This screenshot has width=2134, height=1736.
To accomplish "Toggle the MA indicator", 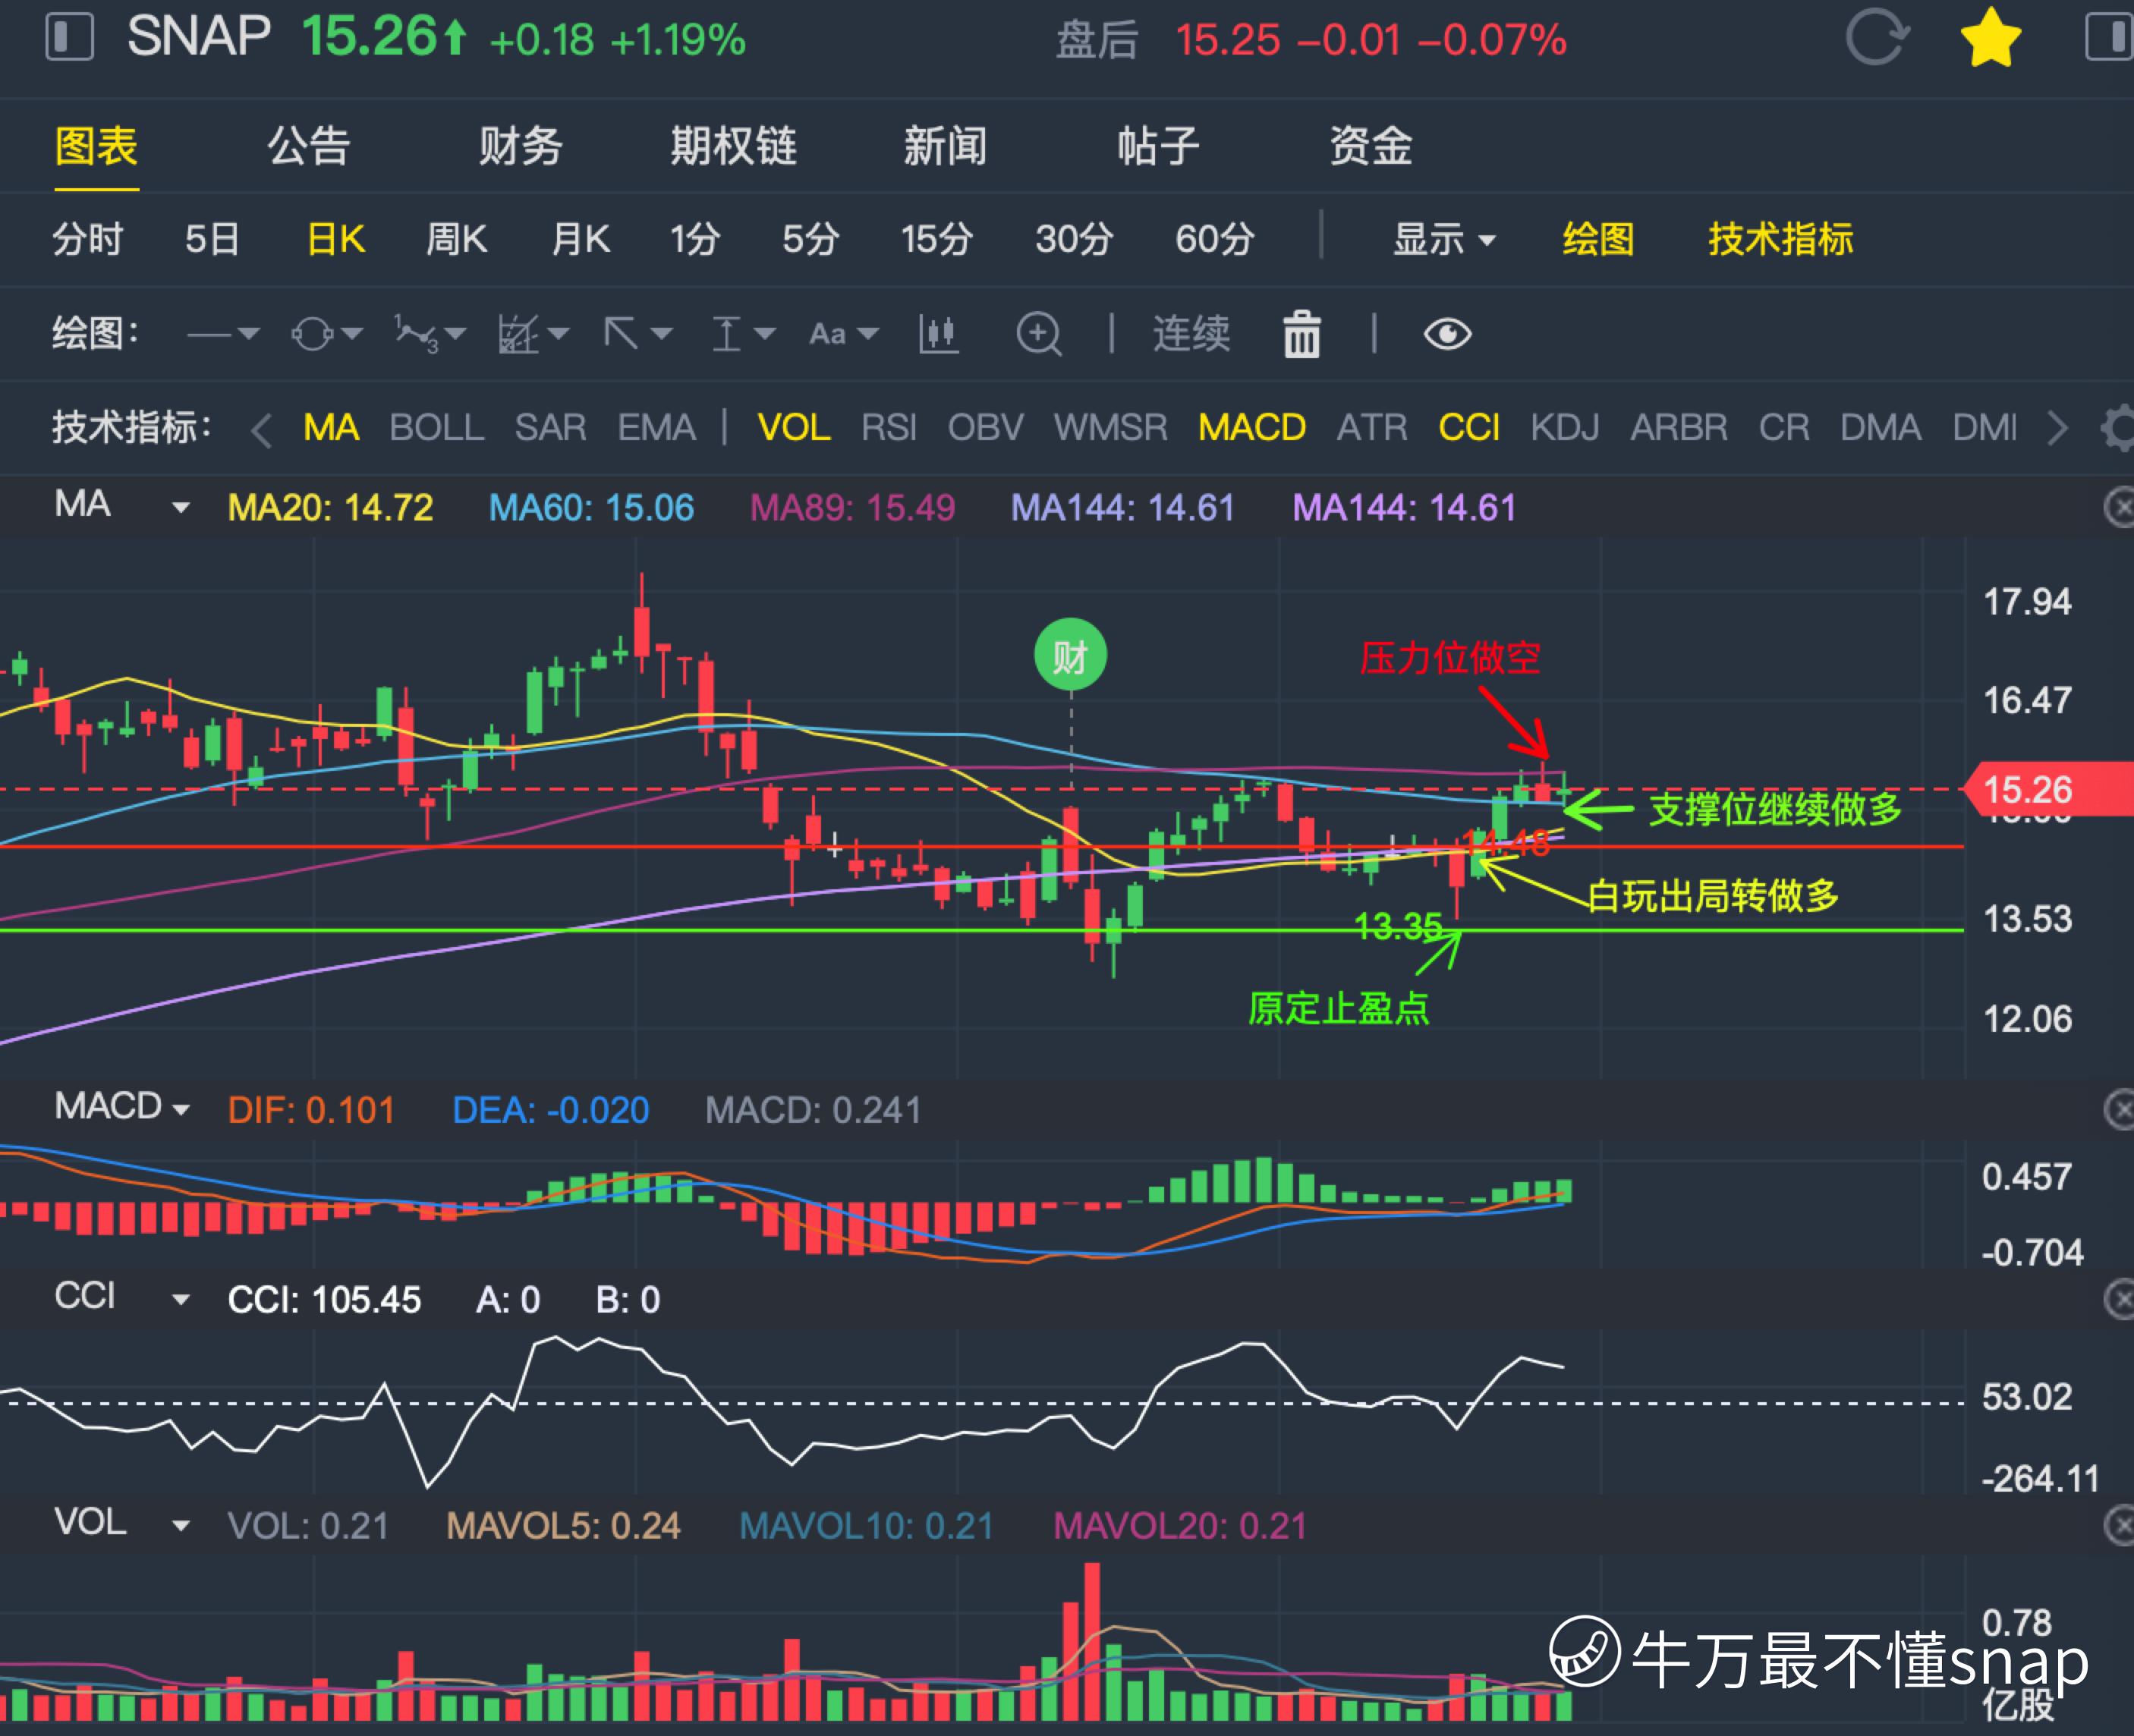I will pos(331,428).
